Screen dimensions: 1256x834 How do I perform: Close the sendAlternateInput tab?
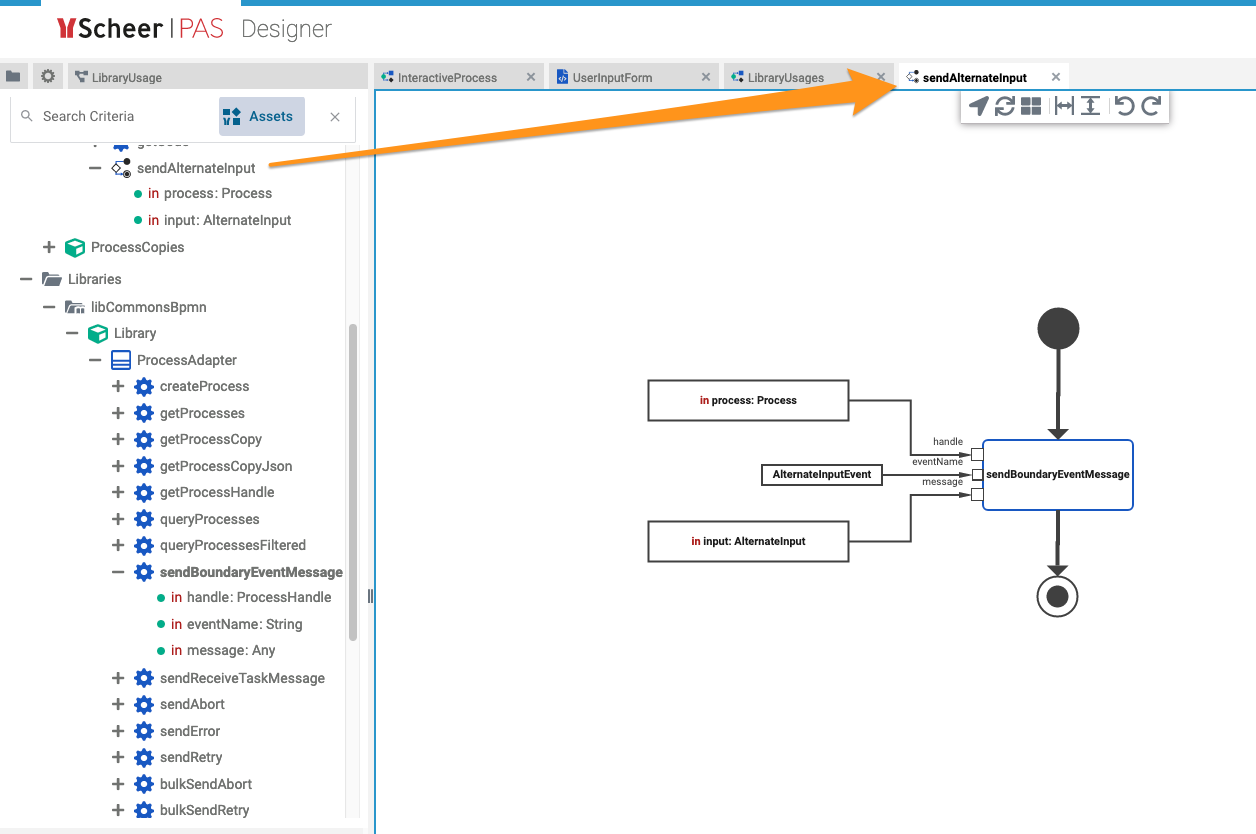[1055, 77]
